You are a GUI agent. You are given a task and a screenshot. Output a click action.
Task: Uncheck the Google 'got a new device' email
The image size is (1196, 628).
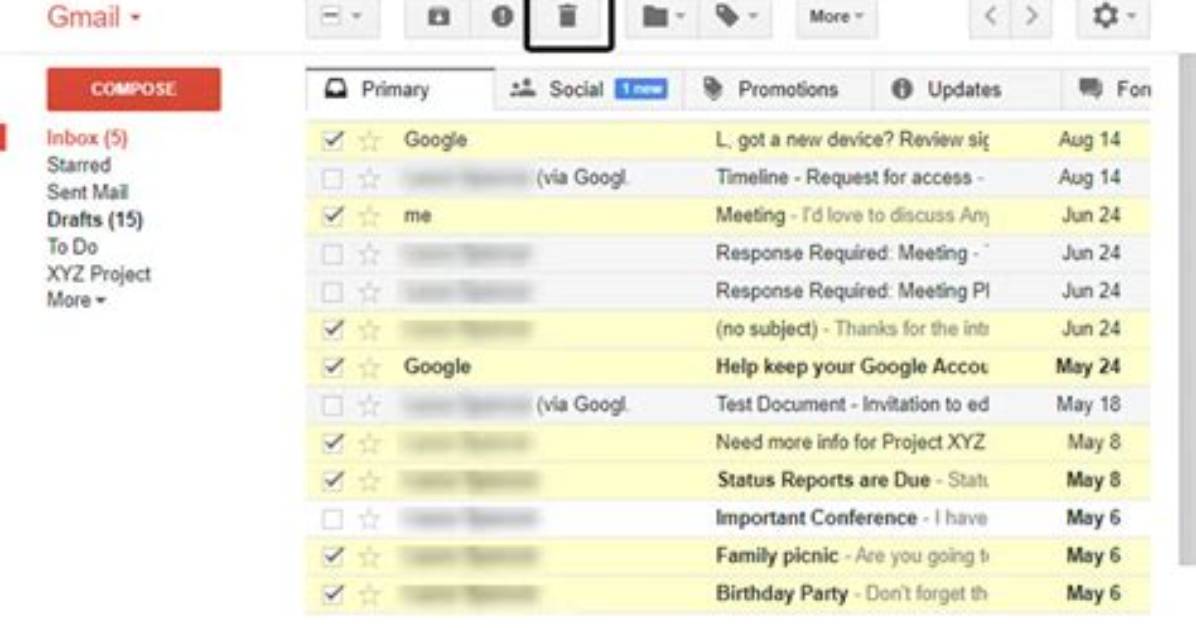click(333, 140)
